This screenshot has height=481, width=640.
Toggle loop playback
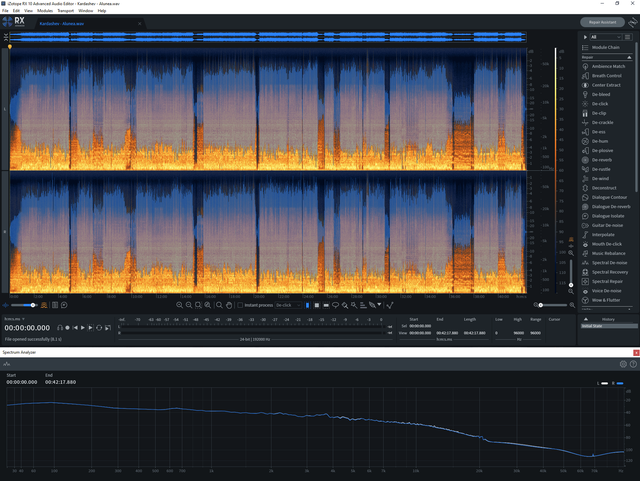coord(99,327)
